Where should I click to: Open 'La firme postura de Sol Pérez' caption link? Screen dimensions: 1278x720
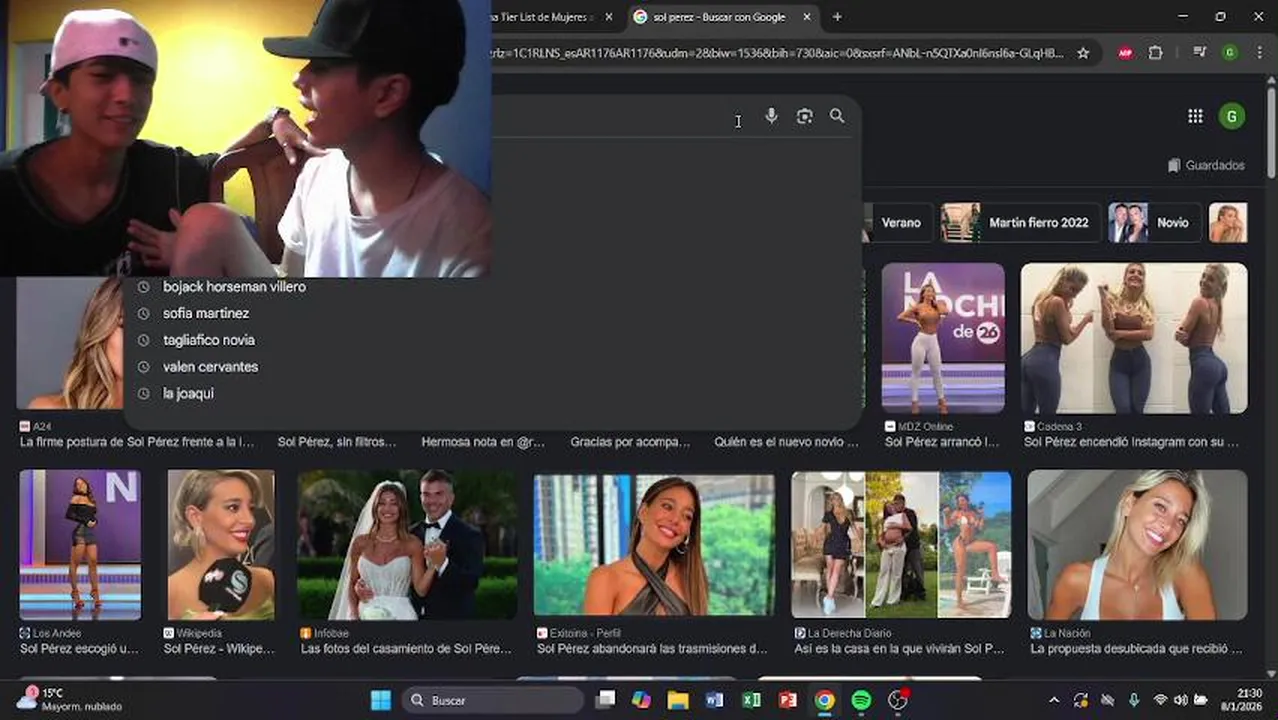(137, 442)
